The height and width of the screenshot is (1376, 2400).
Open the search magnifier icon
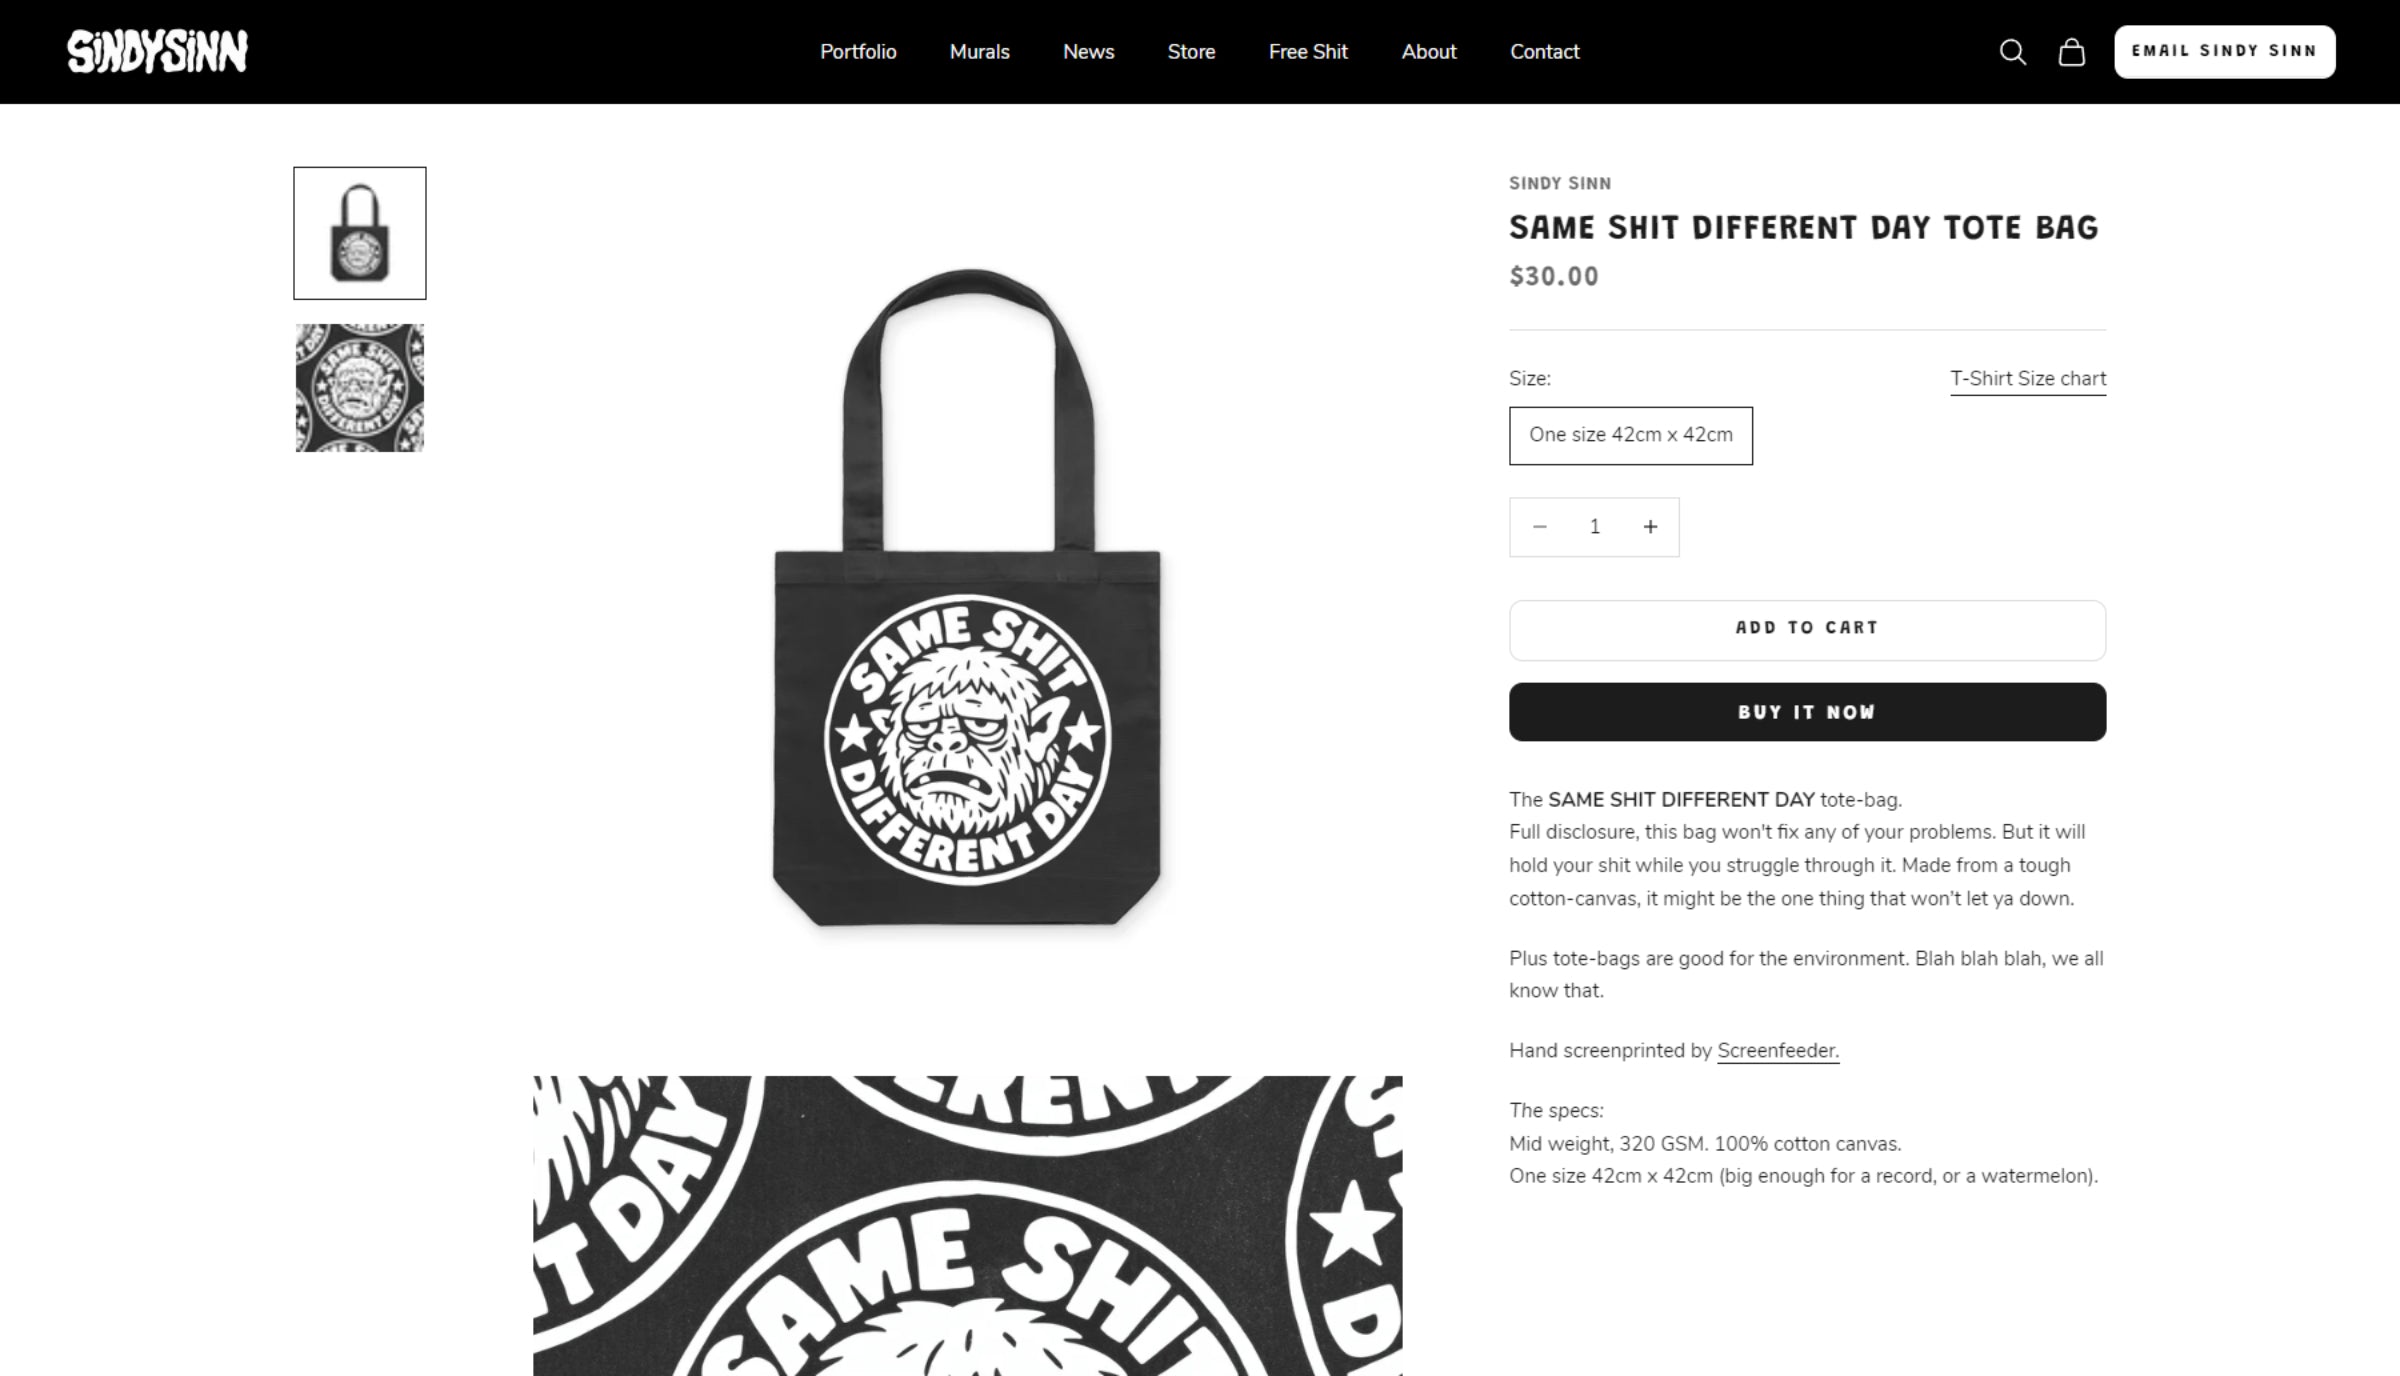2012,52
